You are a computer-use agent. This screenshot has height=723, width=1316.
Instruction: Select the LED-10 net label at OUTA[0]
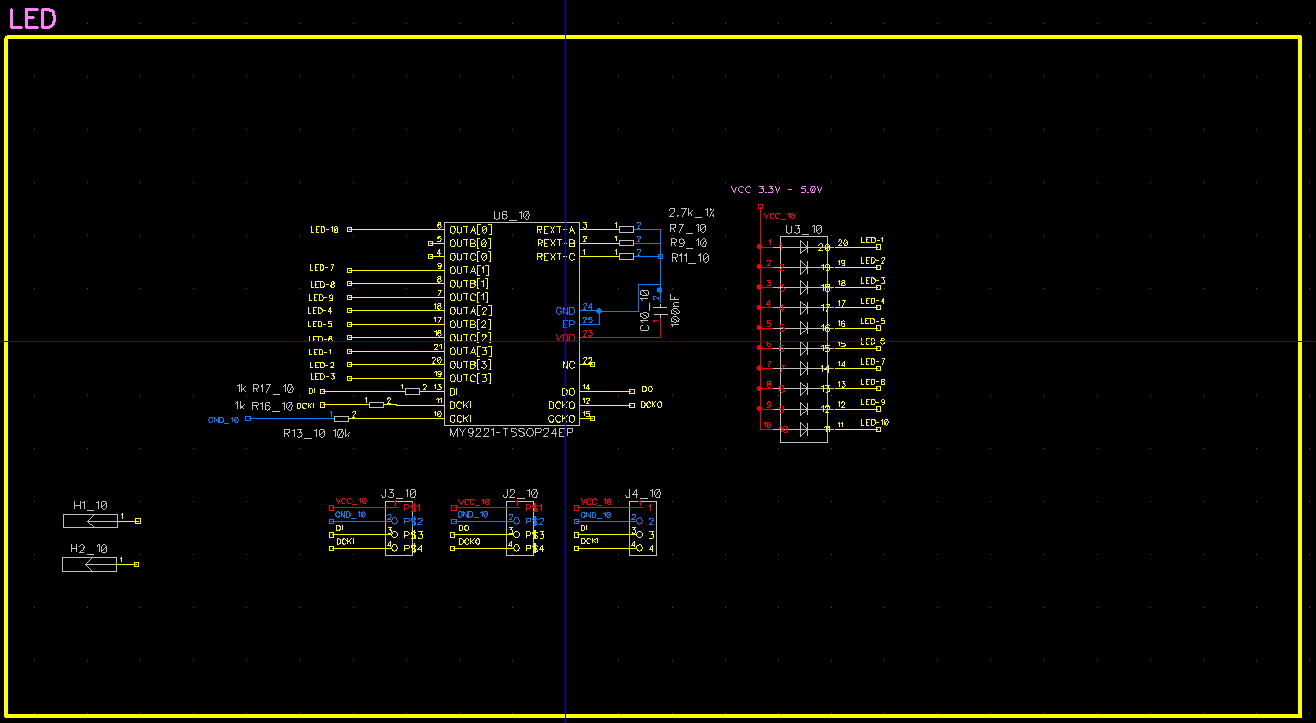[324, 230]
